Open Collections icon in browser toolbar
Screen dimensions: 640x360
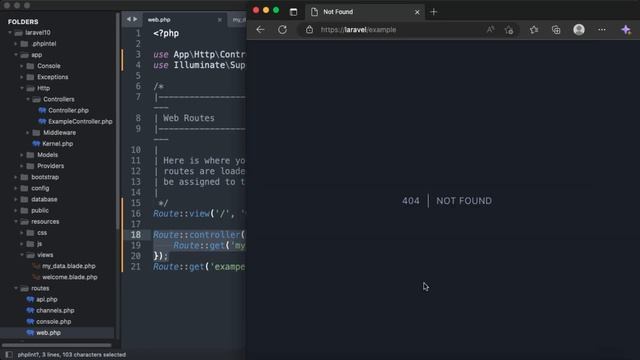click(556, 30)
